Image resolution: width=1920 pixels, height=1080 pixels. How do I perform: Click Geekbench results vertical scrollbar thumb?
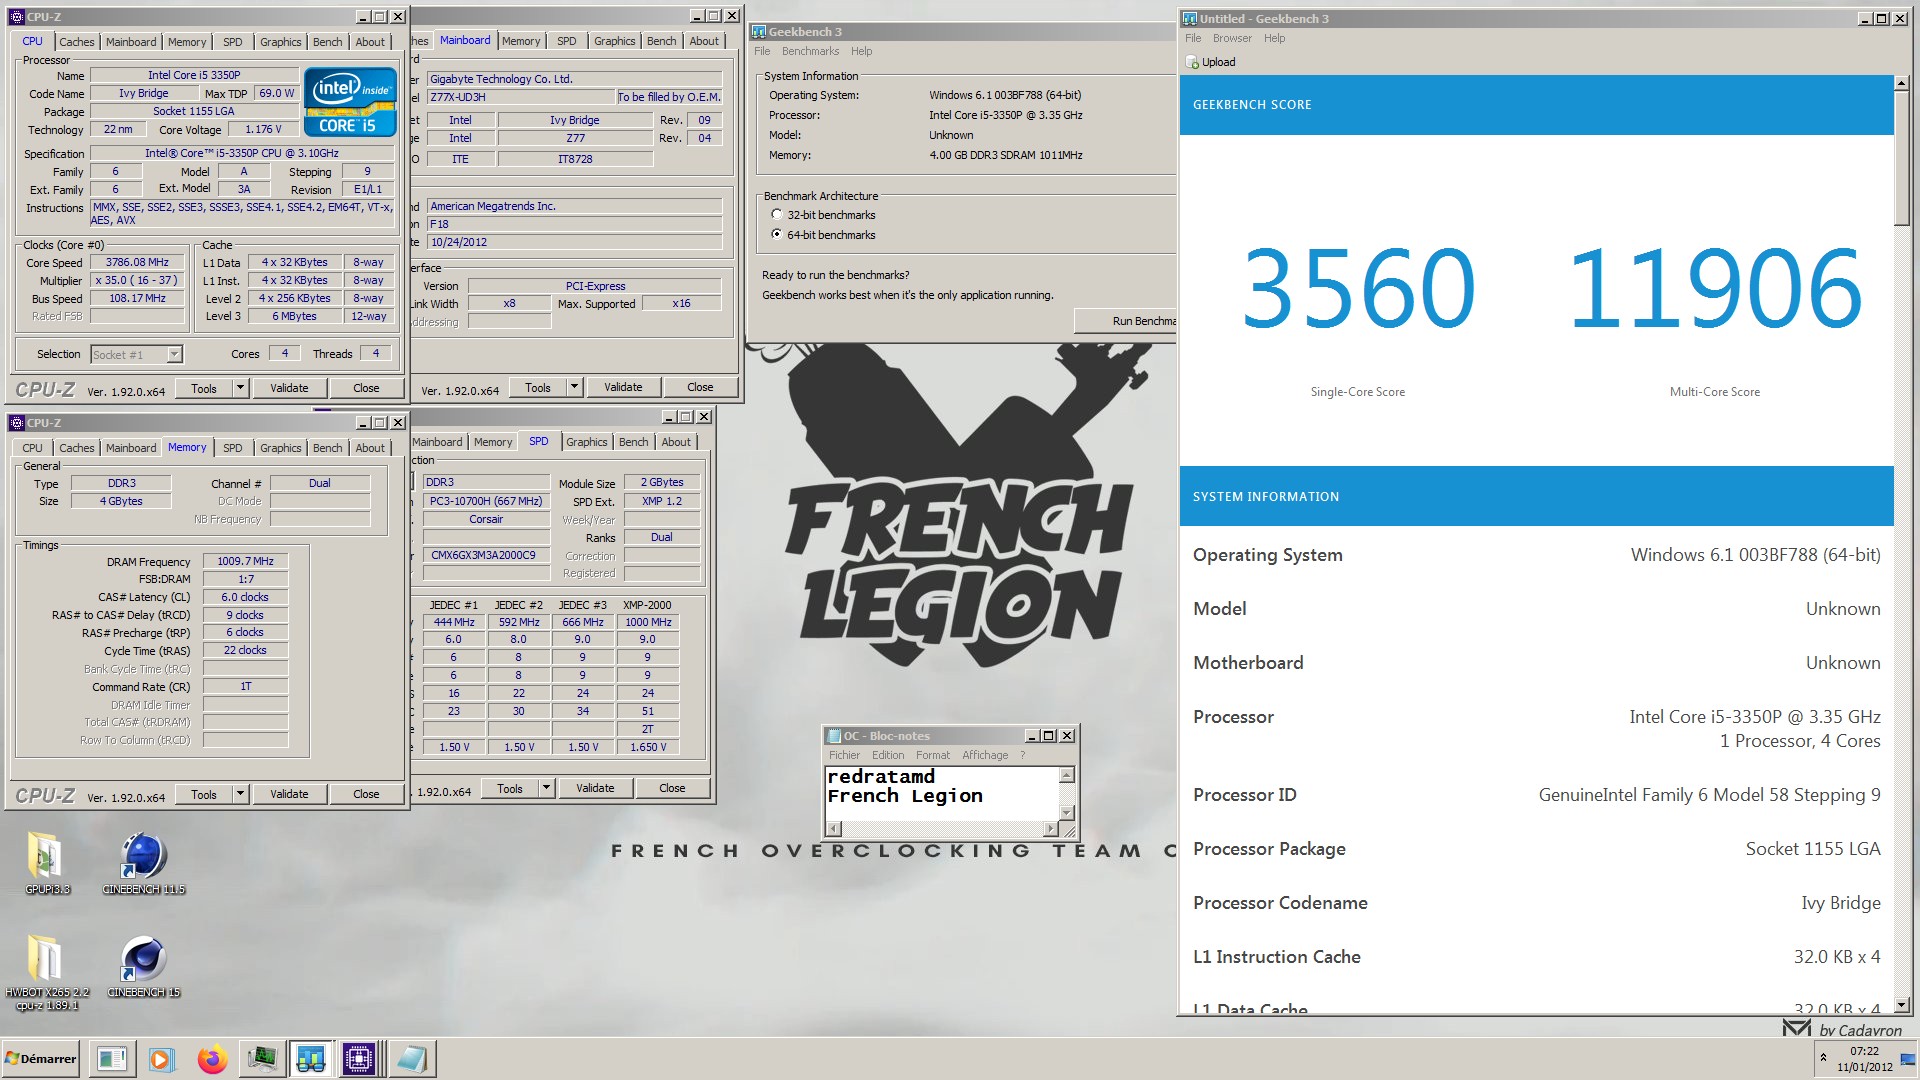[x=1902, y=158]
